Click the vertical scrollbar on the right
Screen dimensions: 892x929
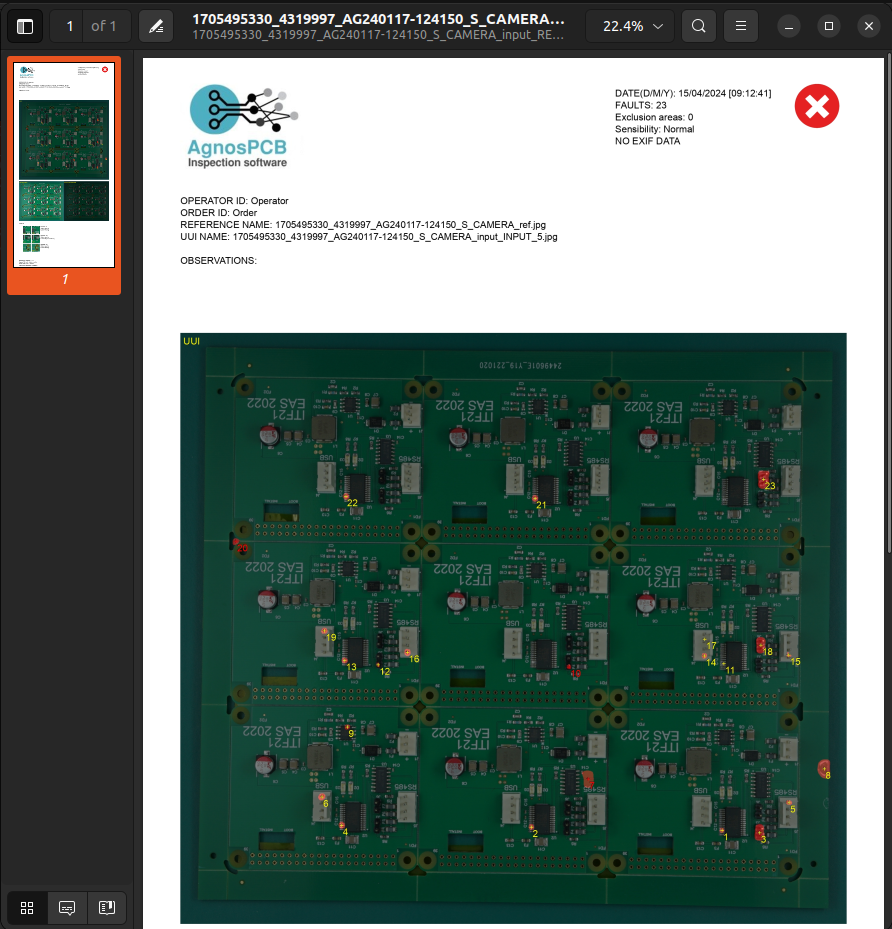coord(886,300)
